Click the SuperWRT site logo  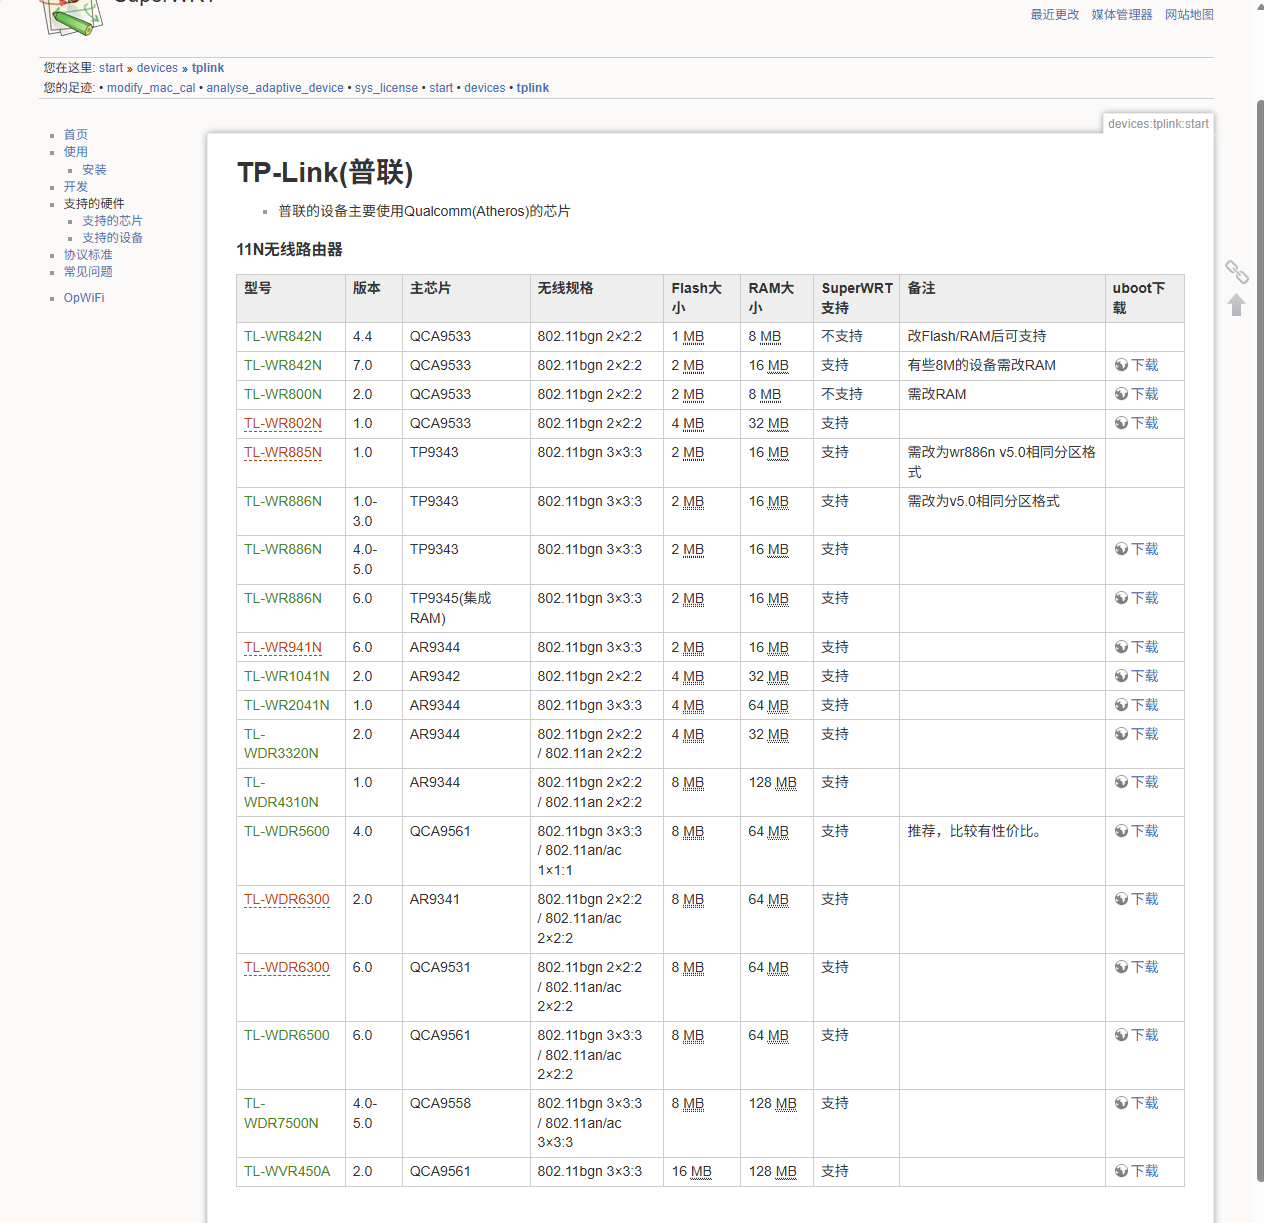tap(72, 16)
